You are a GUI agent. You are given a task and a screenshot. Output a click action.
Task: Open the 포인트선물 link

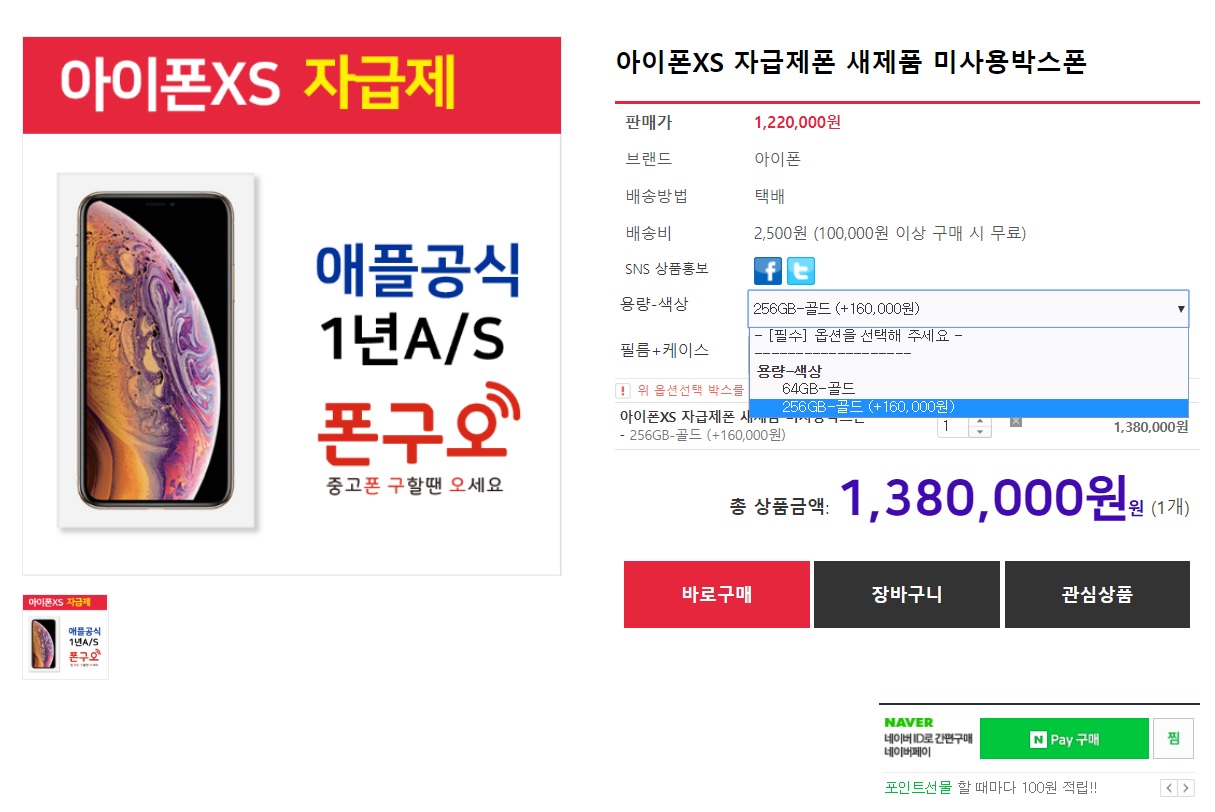click(918, 788)
